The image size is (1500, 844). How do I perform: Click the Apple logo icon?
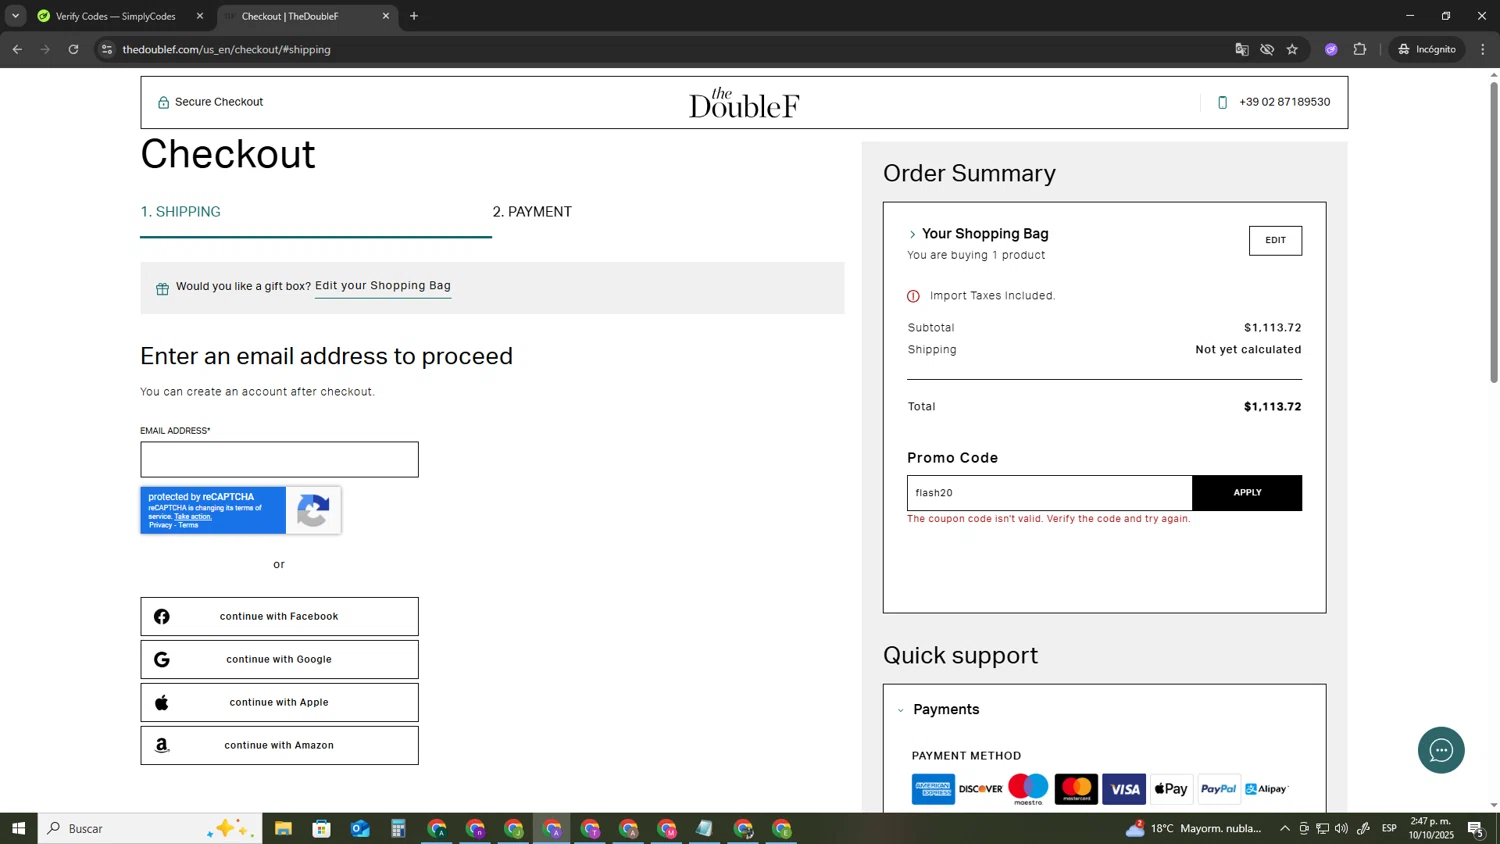click(x=162, y=703)
